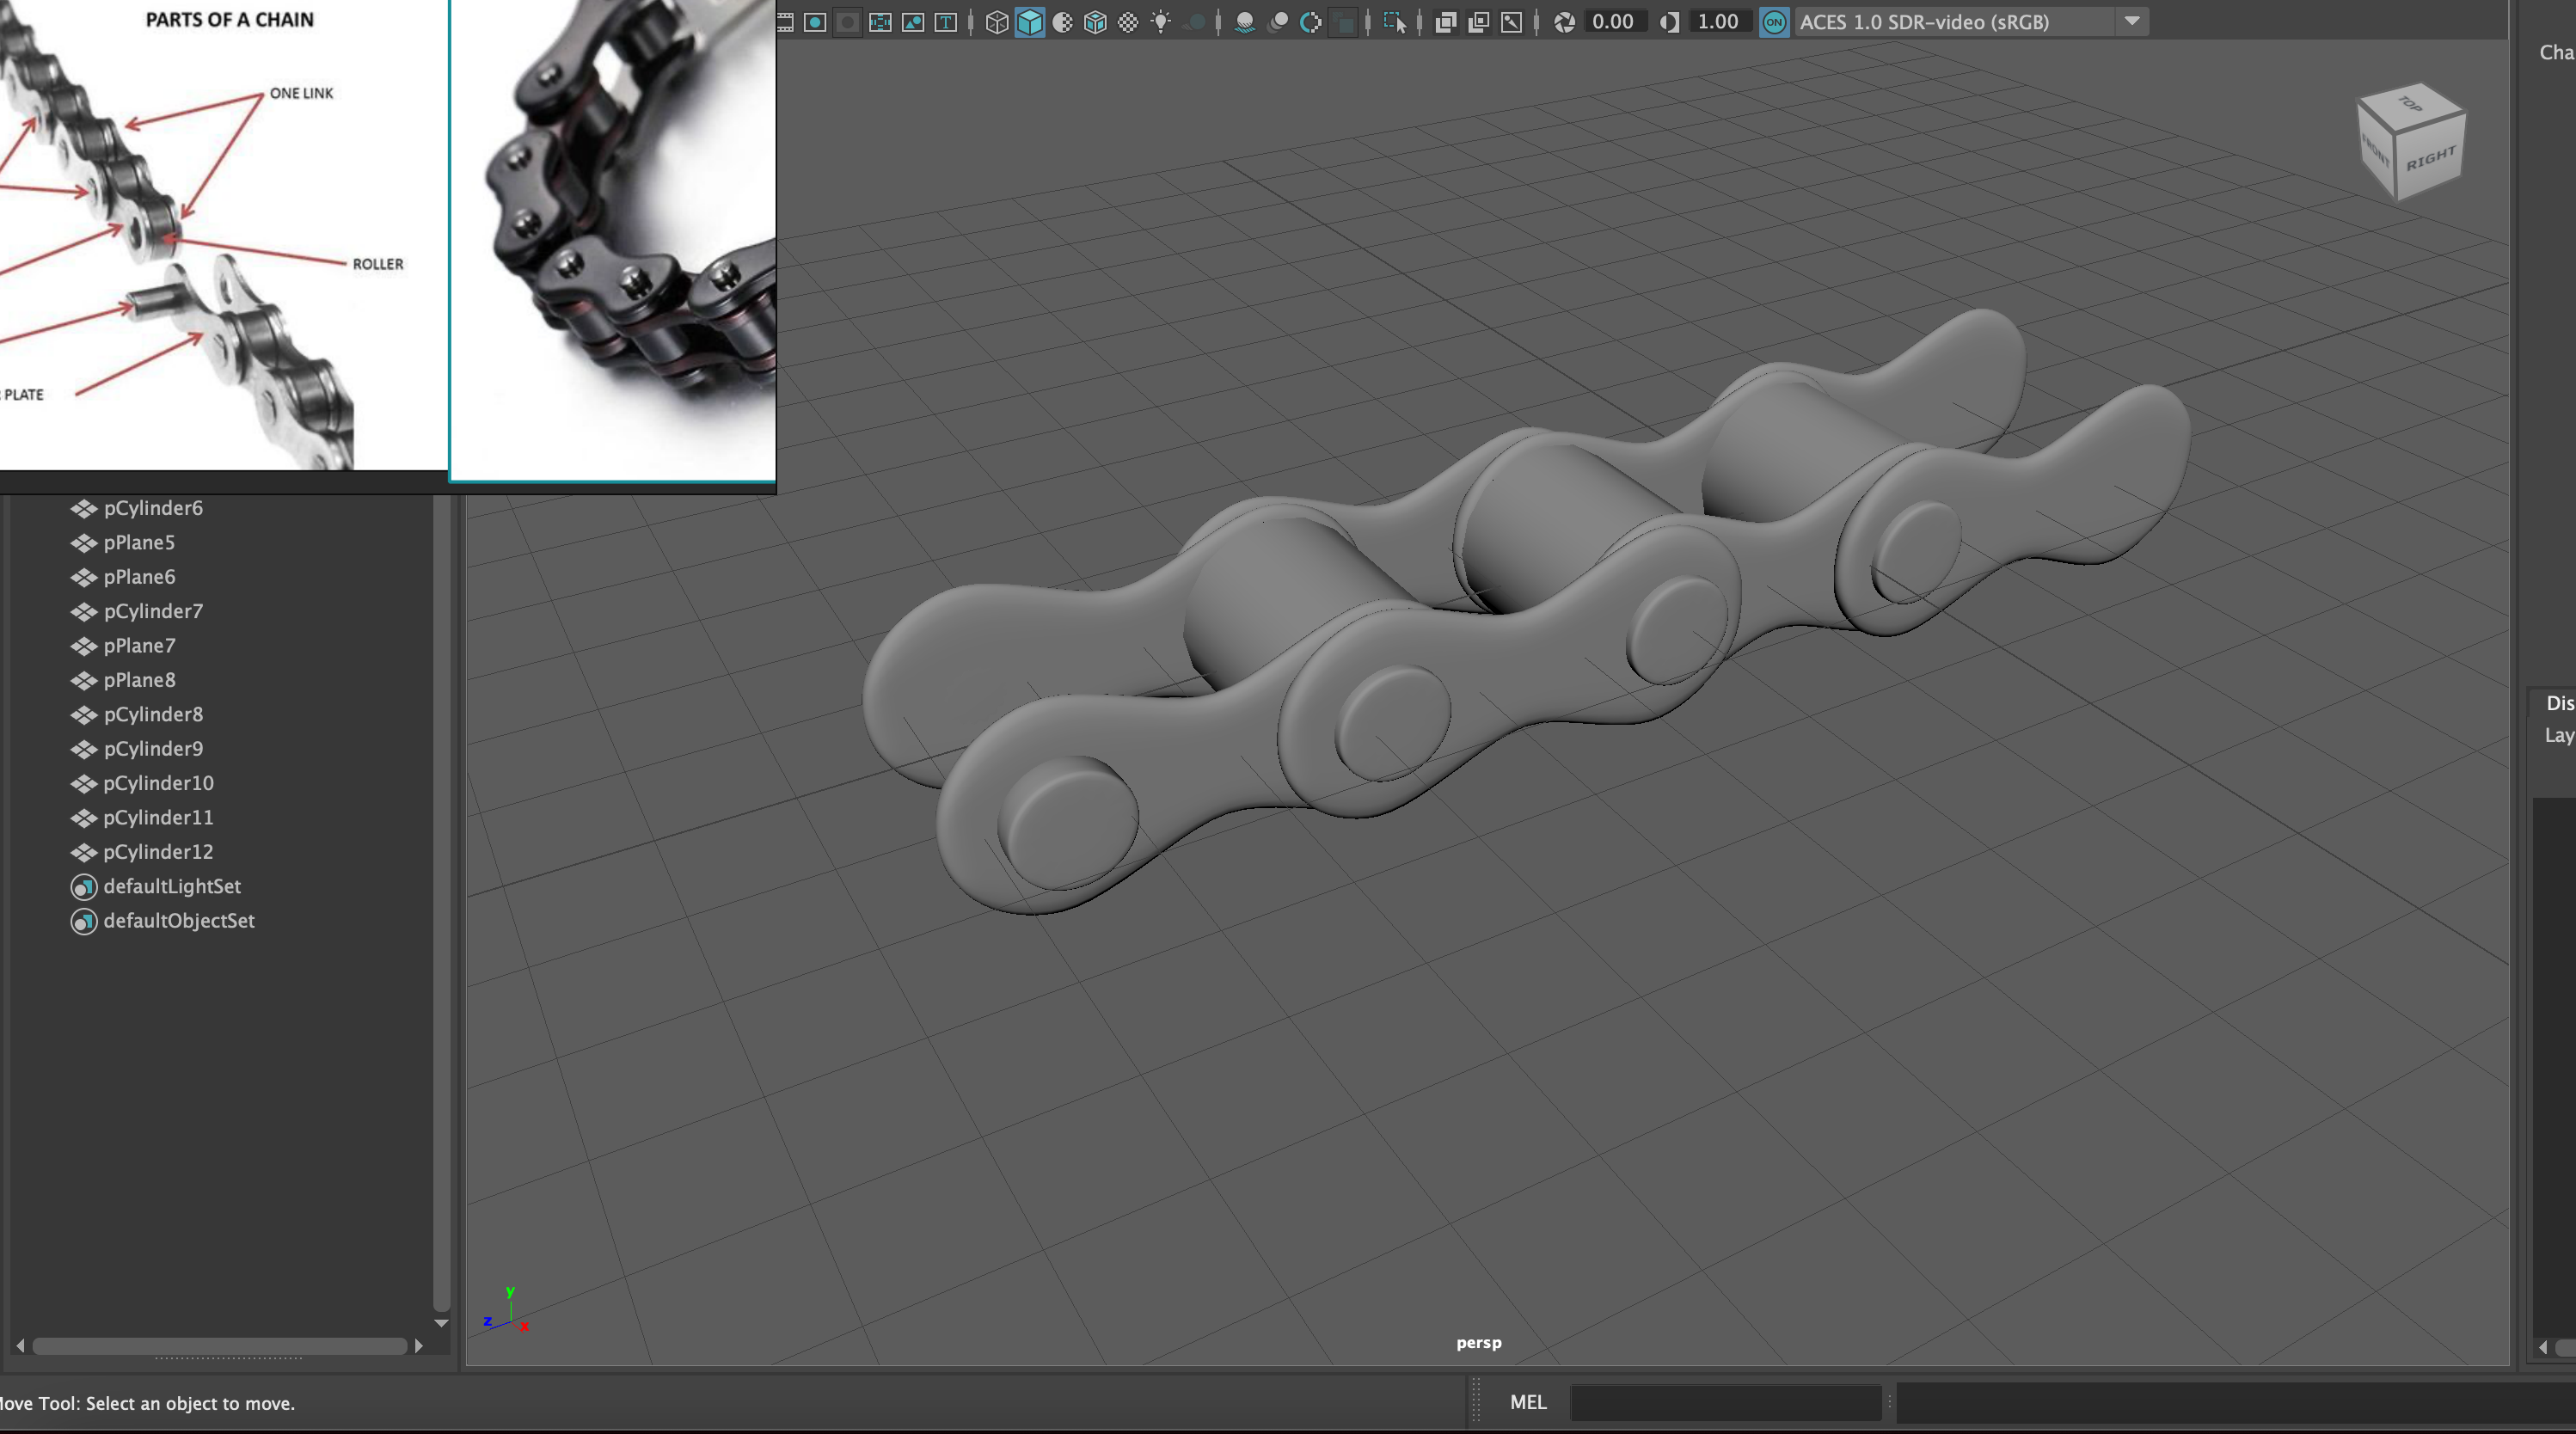Toggle motion blur icon
The height and width of the screenshot is (1434, 2576).
click(1278, 22)
